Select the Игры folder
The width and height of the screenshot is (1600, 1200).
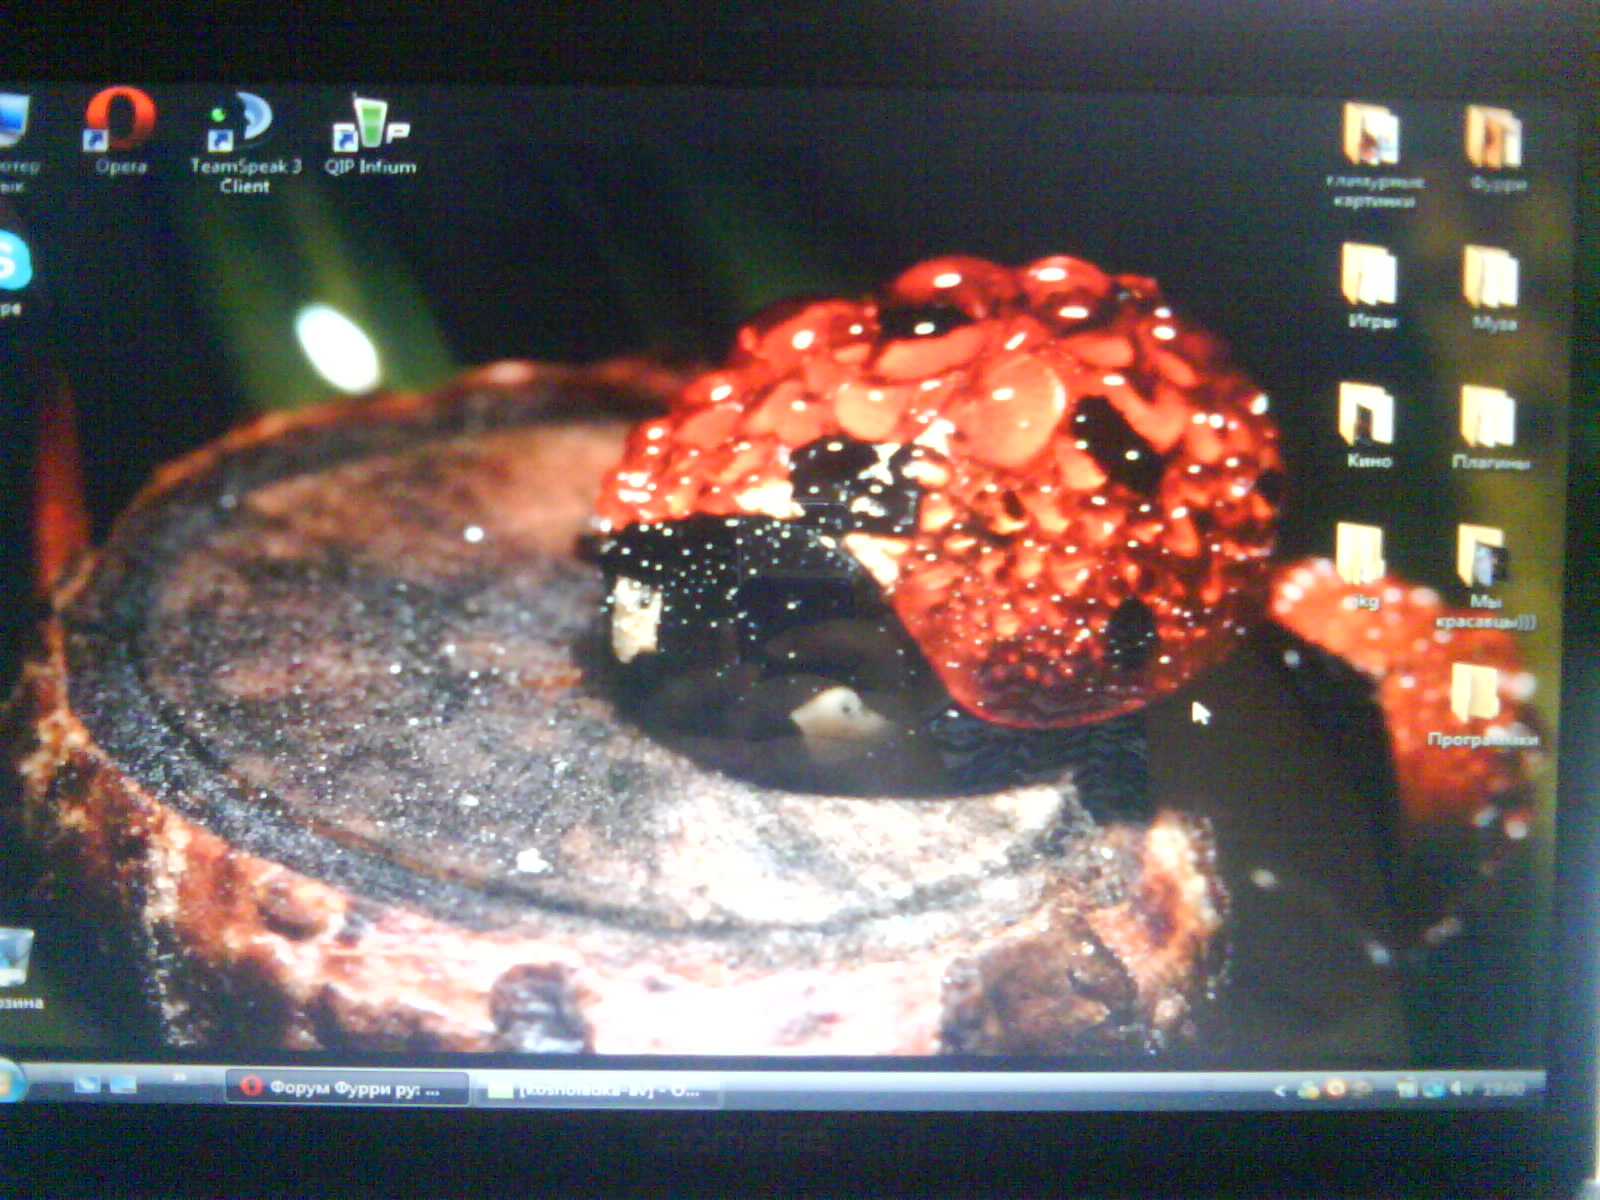coord(1369,277)
